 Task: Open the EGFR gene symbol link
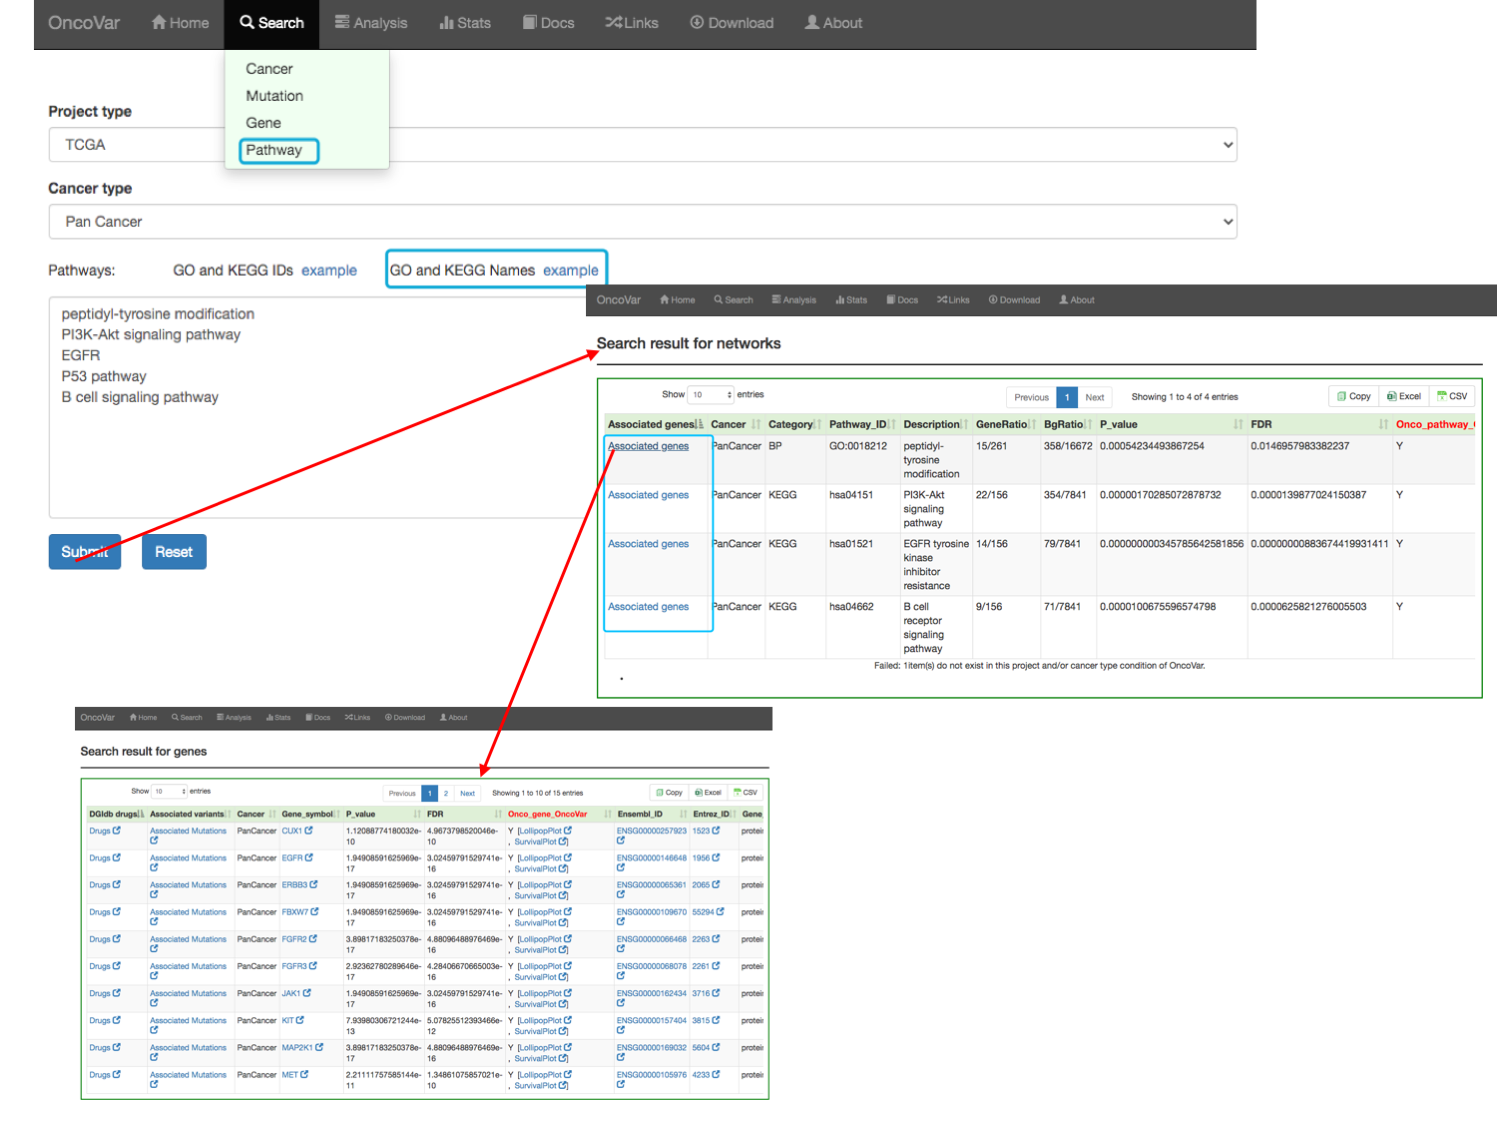click(x=297, y=858)
